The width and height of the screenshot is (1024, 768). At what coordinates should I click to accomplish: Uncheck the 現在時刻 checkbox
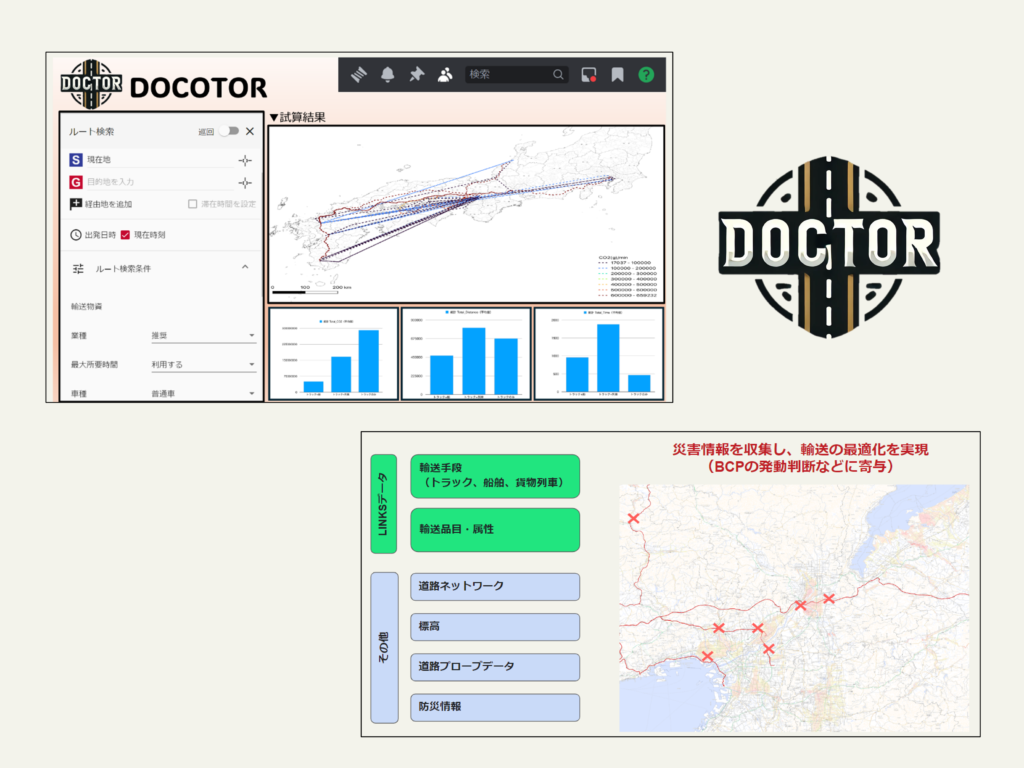coord(125,235)
